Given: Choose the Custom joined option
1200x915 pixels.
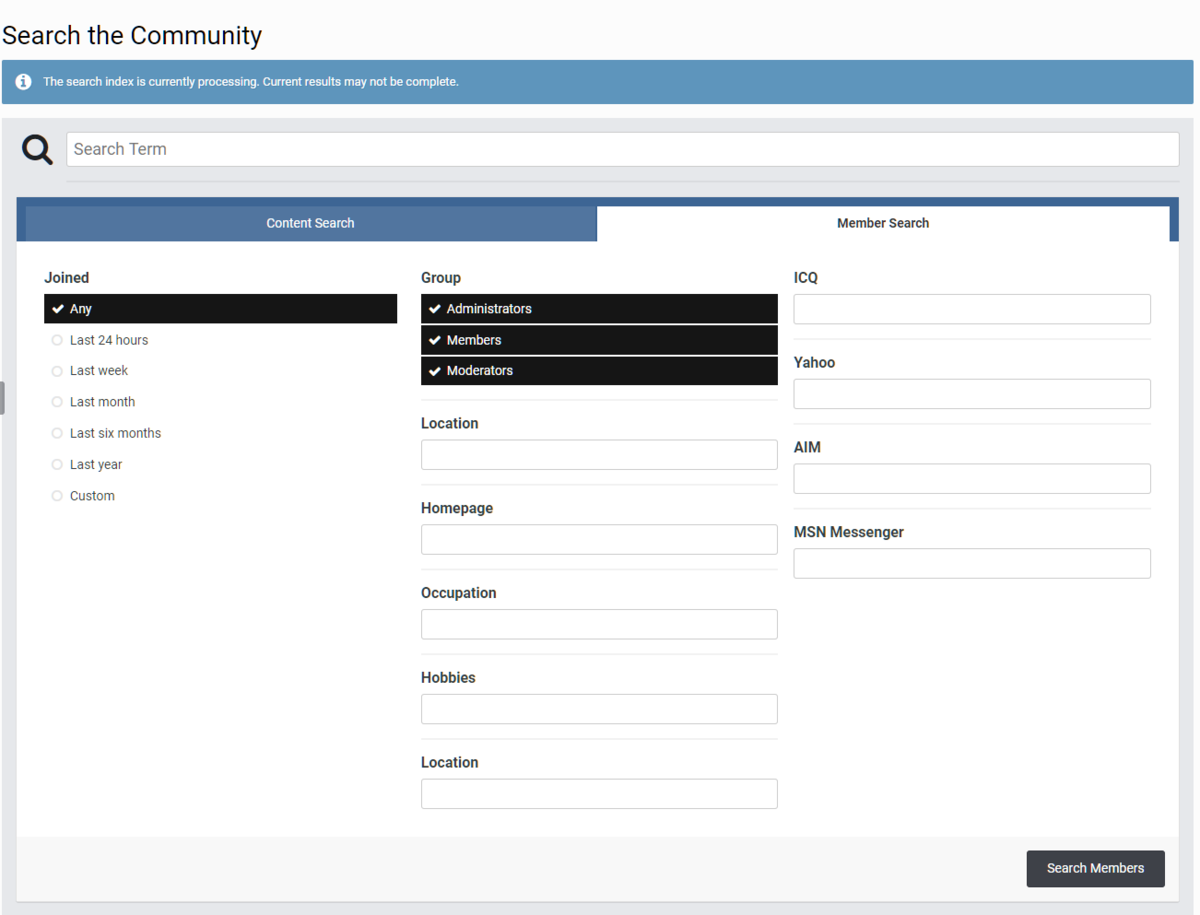Looking at the screenshot, I should (x=92, y=495).
